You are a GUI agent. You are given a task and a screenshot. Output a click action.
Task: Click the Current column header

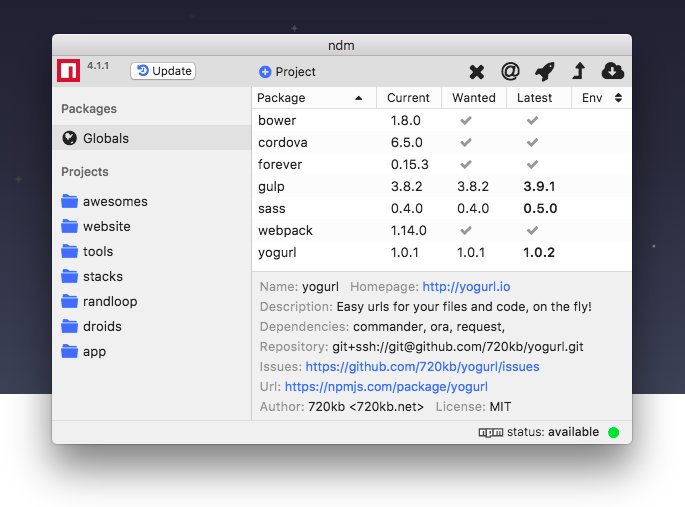click(408, 98)
